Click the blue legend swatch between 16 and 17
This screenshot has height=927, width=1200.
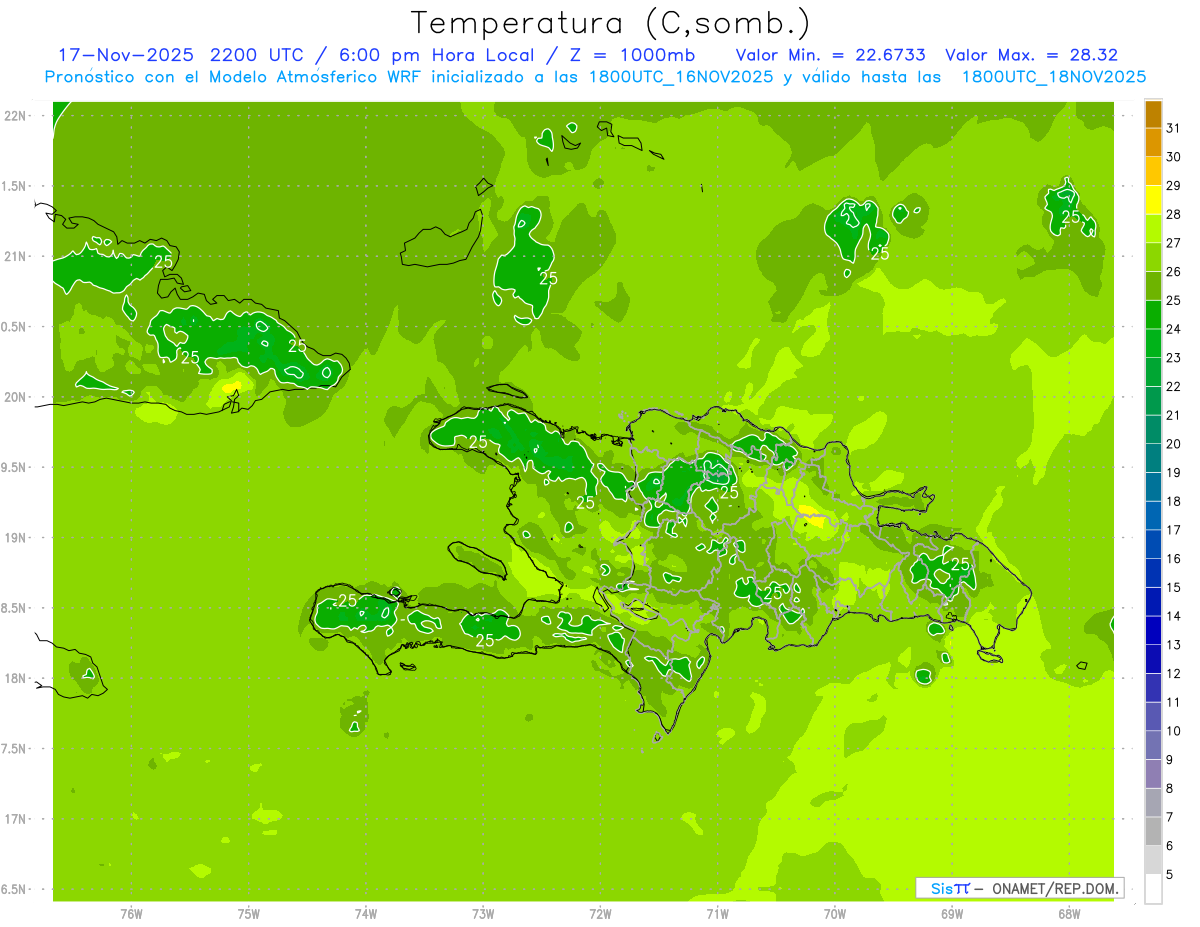pos(1153,545)
